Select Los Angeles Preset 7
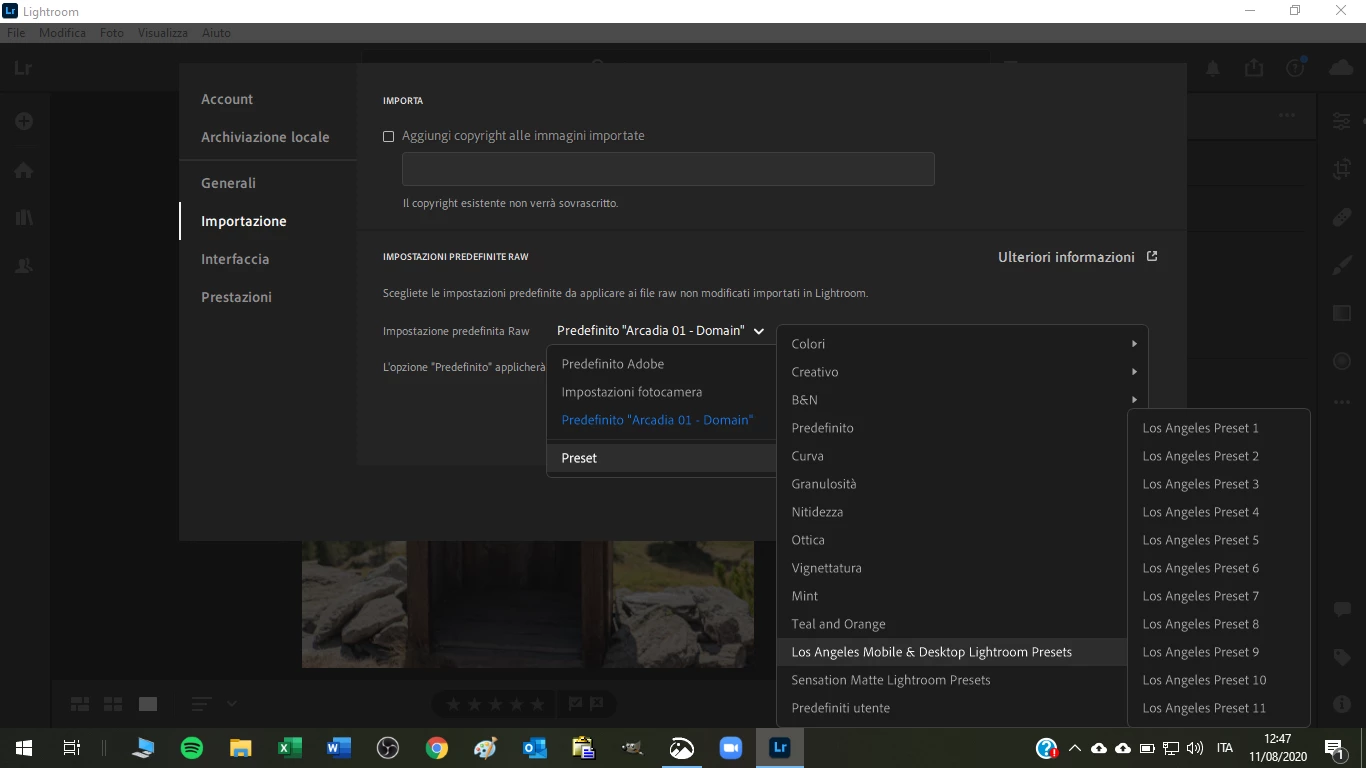Screen dimensions: 1366x768 [1218, 596]
